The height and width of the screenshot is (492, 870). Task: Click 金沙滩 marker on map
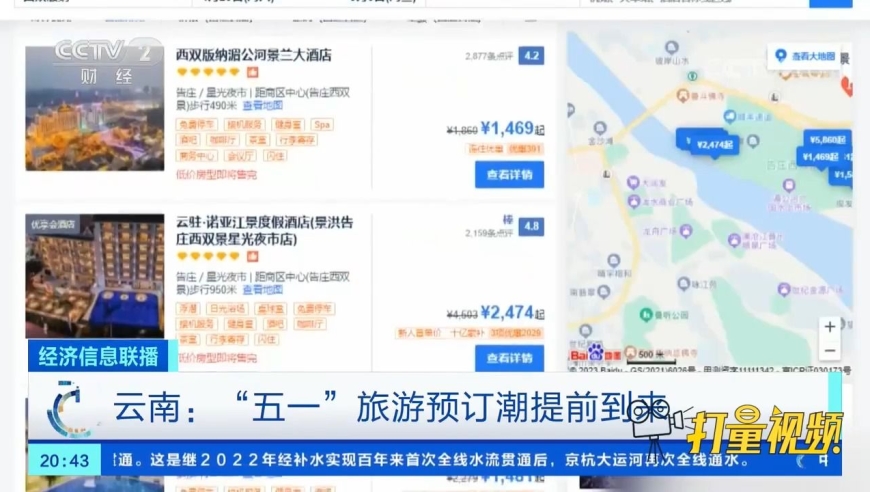[600, 133]
